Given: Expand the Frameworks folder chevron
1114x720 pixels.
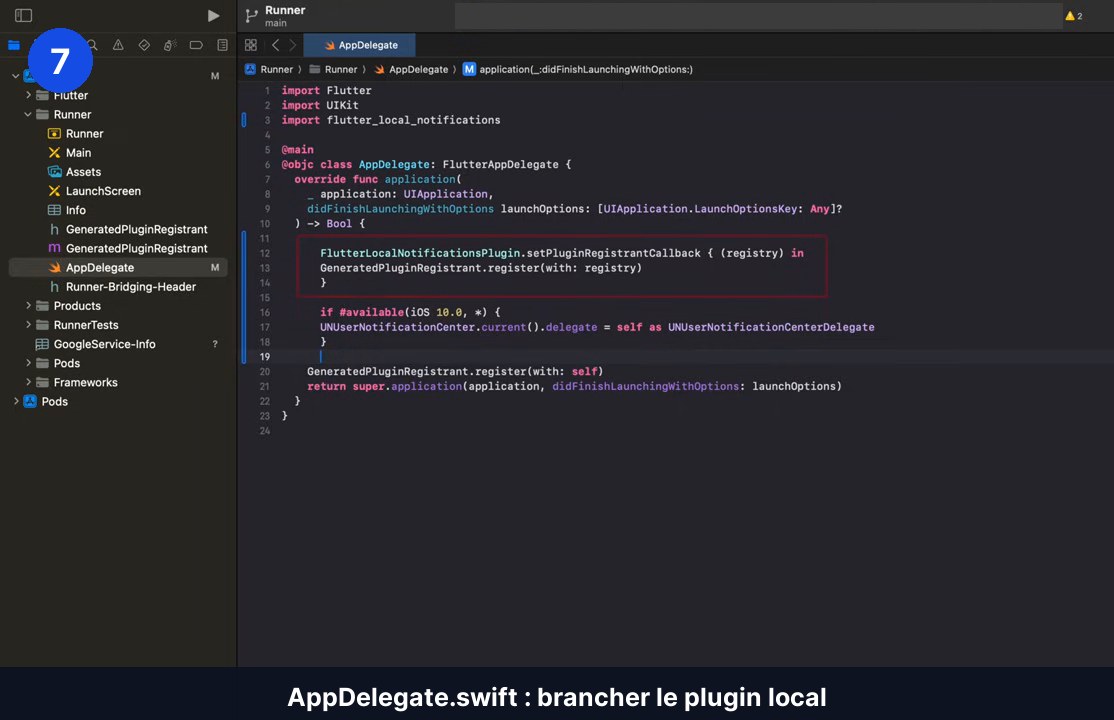Looking at the screenshot, I should 28,382.
